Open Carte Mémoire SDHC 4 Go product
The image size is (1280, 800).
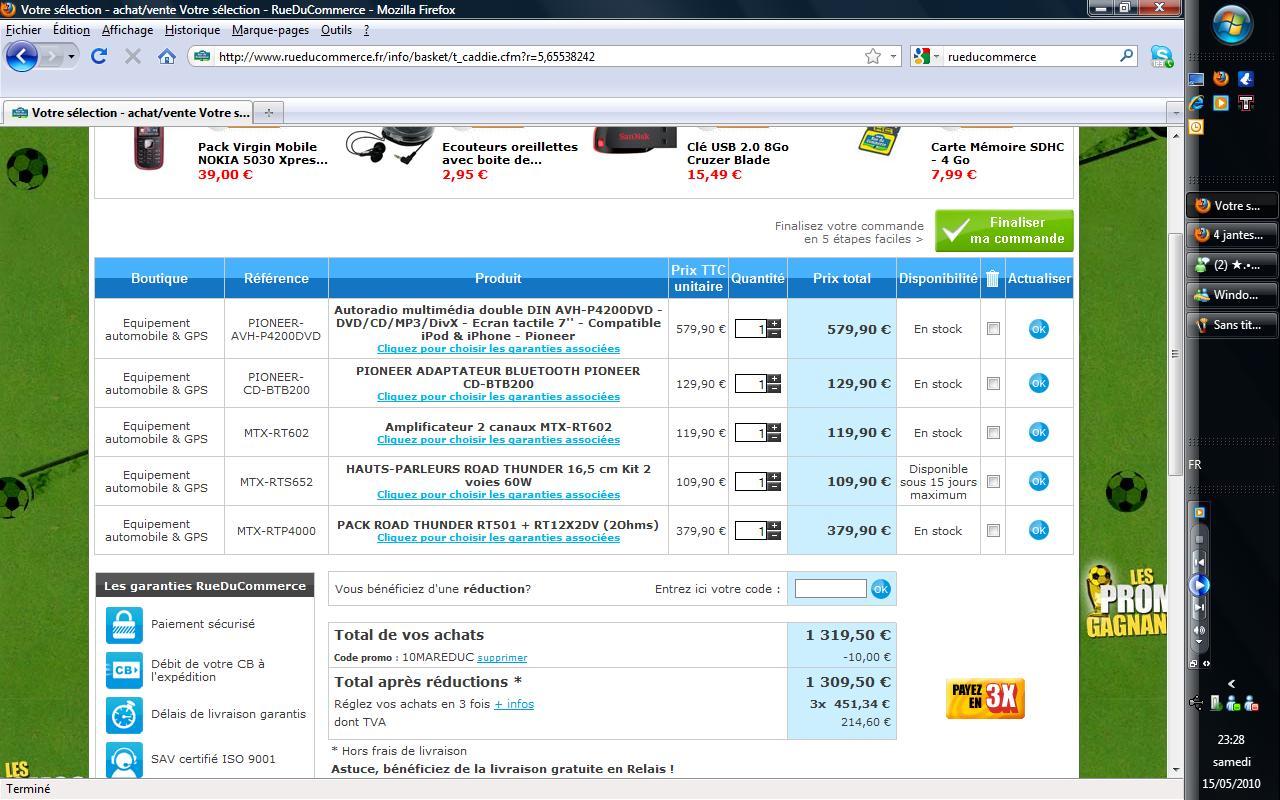click(x=997, y=153)
